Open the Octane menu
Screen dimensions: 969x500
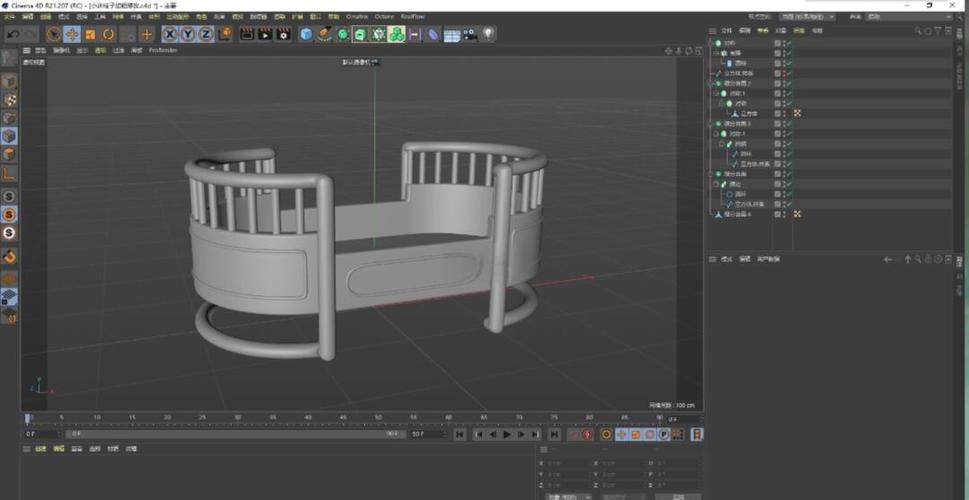tap(384, 17)
